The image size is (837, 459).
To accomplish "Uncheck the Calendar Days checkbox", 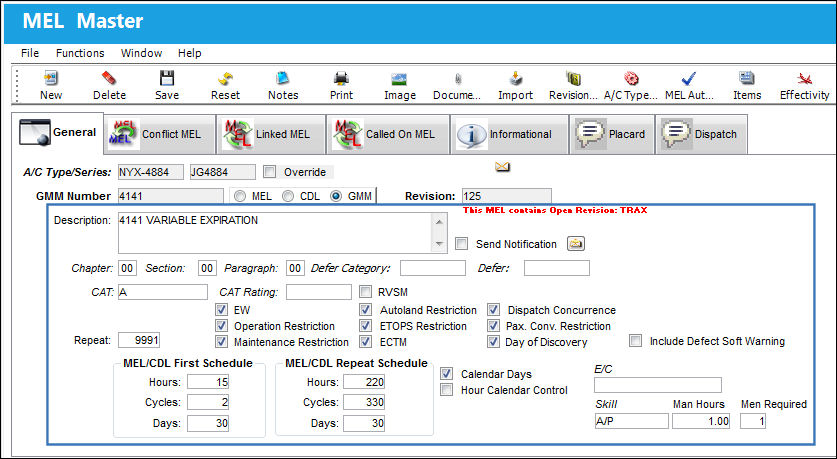I will tap(447, 374).
